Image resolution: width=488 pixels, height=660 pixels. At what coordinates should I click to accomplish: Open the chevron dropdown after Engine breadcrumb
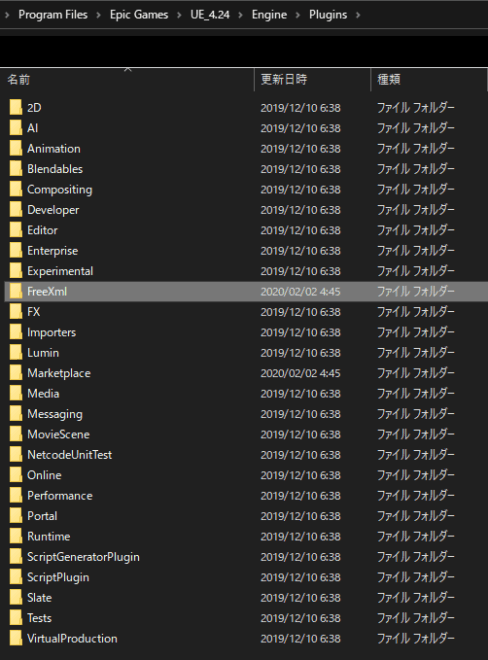pos(298,15)
